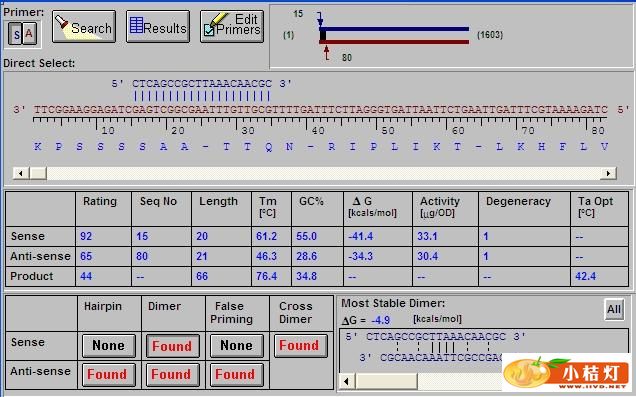Click right arrow of the sequence scrollbar
The width and height of the screenshot is (636, 397).
click(608, 173)
